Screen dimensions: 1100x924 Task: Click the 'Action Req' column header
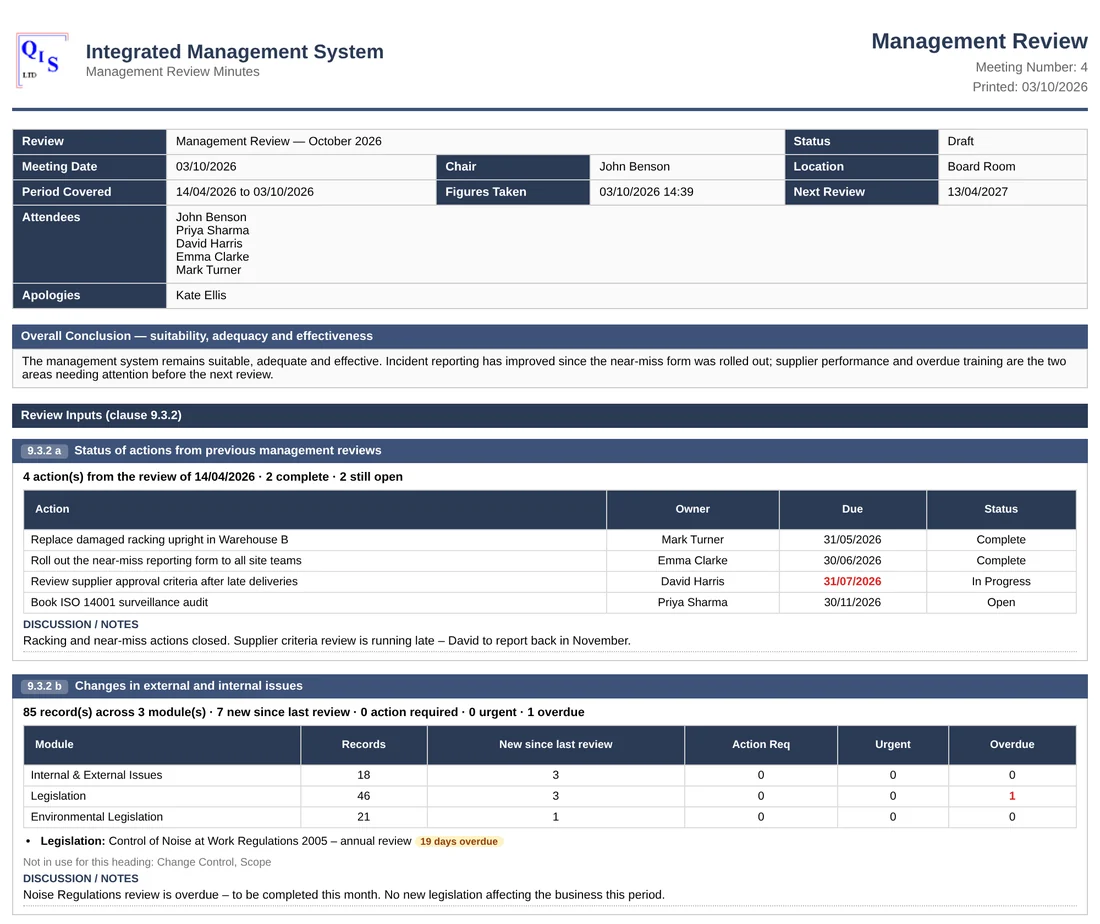pos(760,744)
